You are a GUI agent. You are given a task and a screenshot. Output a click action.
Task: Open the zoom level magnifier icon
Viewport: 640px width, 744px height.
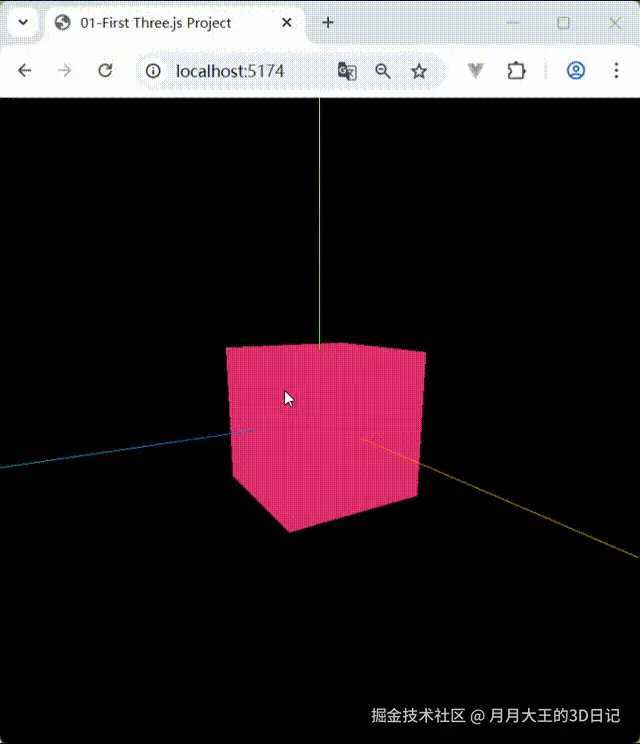point(383,71)
